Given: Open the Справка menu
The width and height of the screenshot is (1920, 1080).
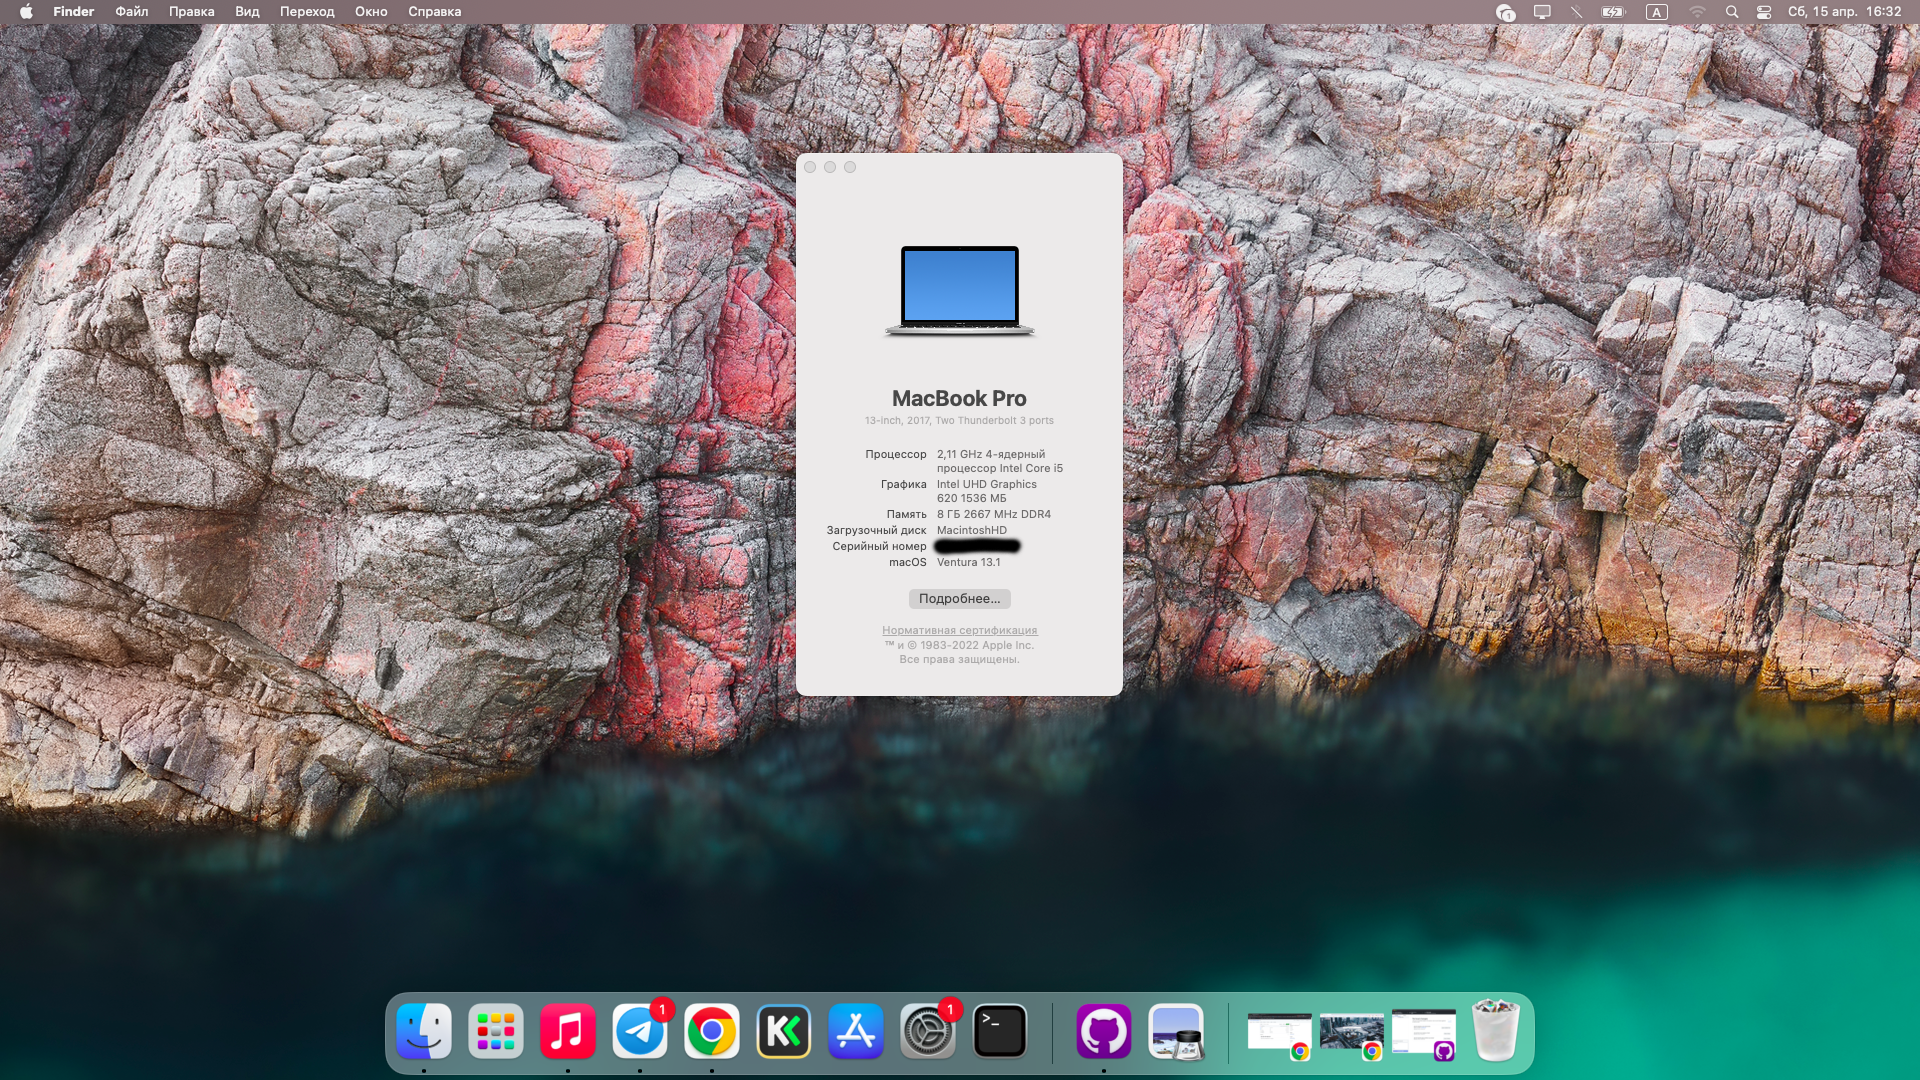Looking at the screenshot, I should click(435, 12).
